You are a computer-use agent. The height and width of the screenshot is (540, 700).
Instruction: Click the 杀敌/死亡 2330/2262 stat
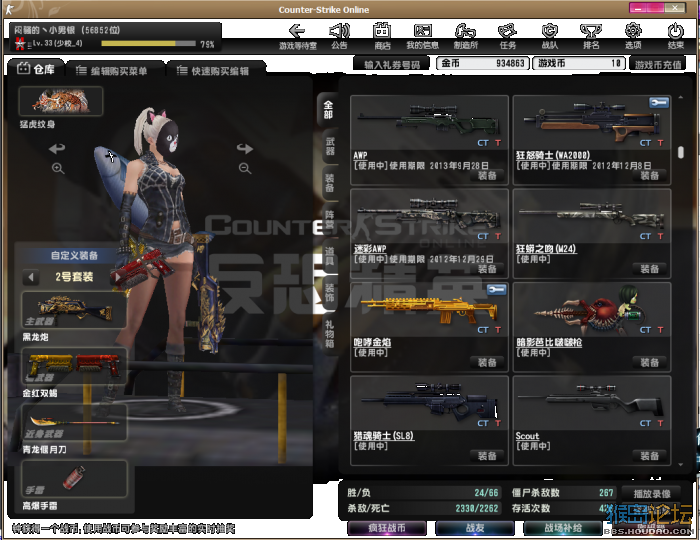click(422, 508)
